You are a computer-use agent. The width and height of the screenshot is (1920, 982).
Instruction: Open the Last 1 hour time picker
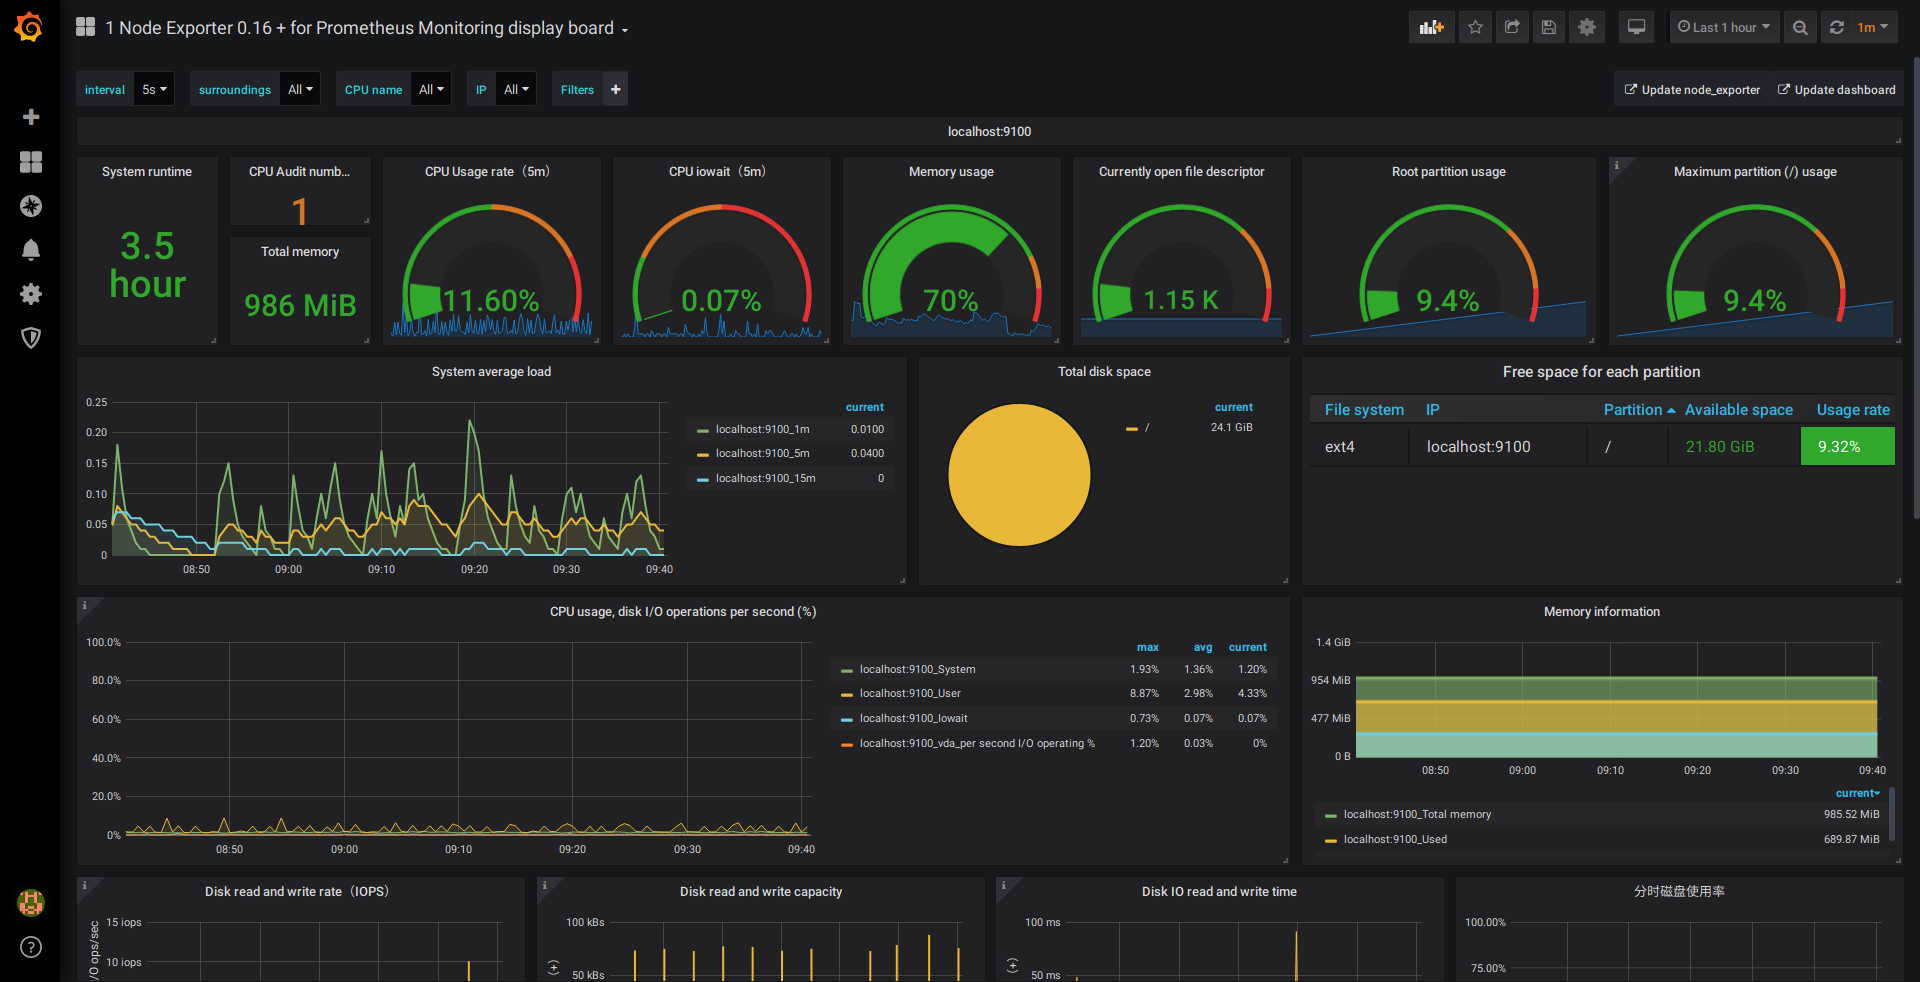(x=1723, y=28)
